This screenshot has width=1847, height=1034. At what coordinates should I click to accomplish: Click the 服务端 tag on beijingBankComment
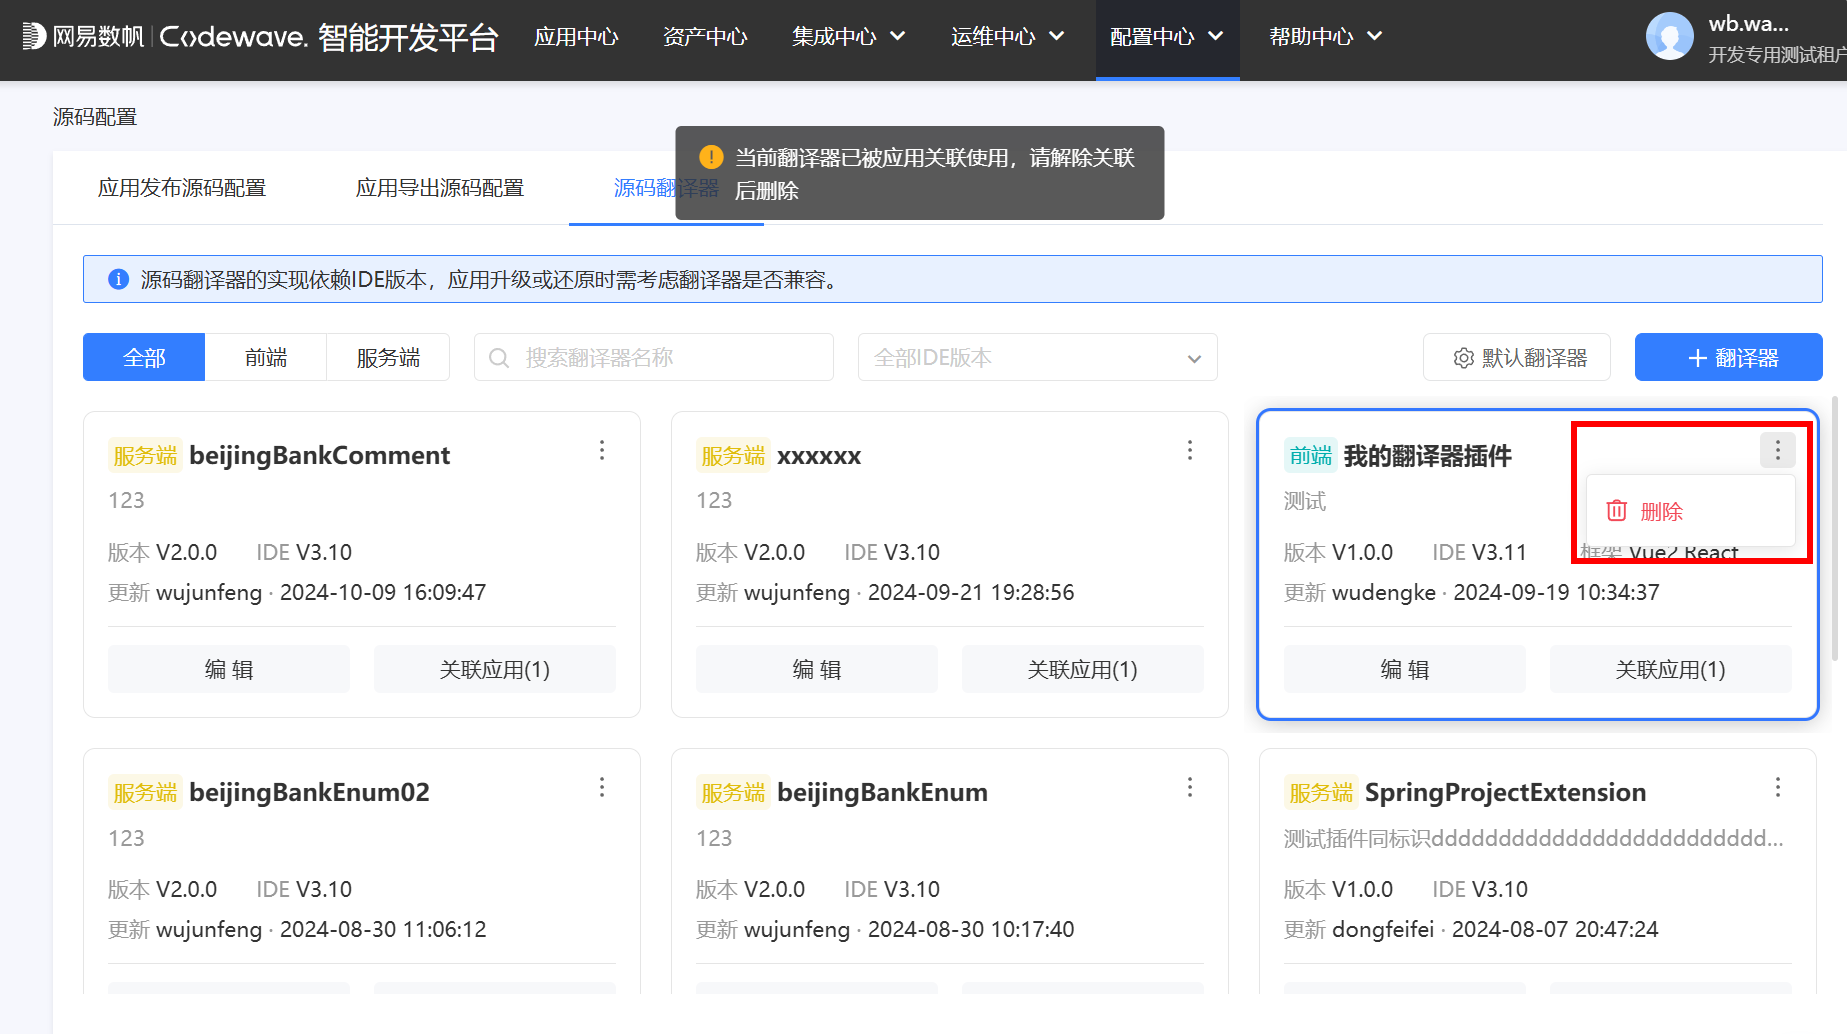pos(145,456)
